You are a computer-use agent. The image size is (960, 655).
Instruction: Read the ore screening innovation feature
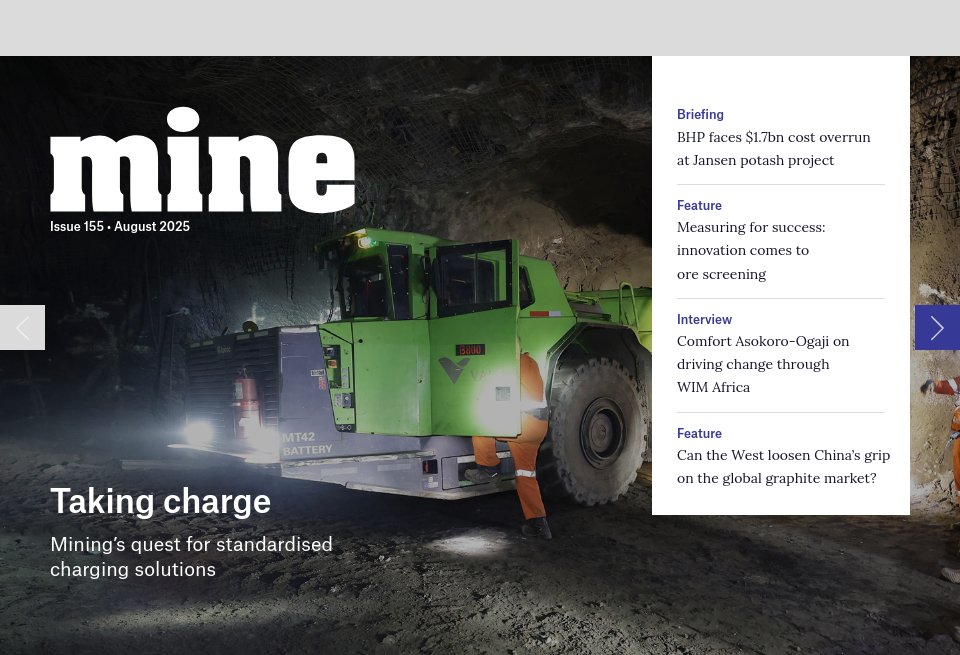[x=751, y=250]
